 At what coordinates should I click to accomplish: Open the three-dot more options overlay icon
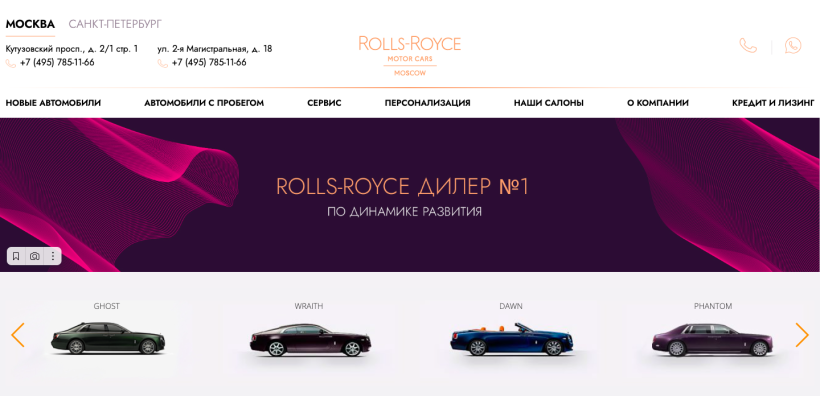point(53,256)
